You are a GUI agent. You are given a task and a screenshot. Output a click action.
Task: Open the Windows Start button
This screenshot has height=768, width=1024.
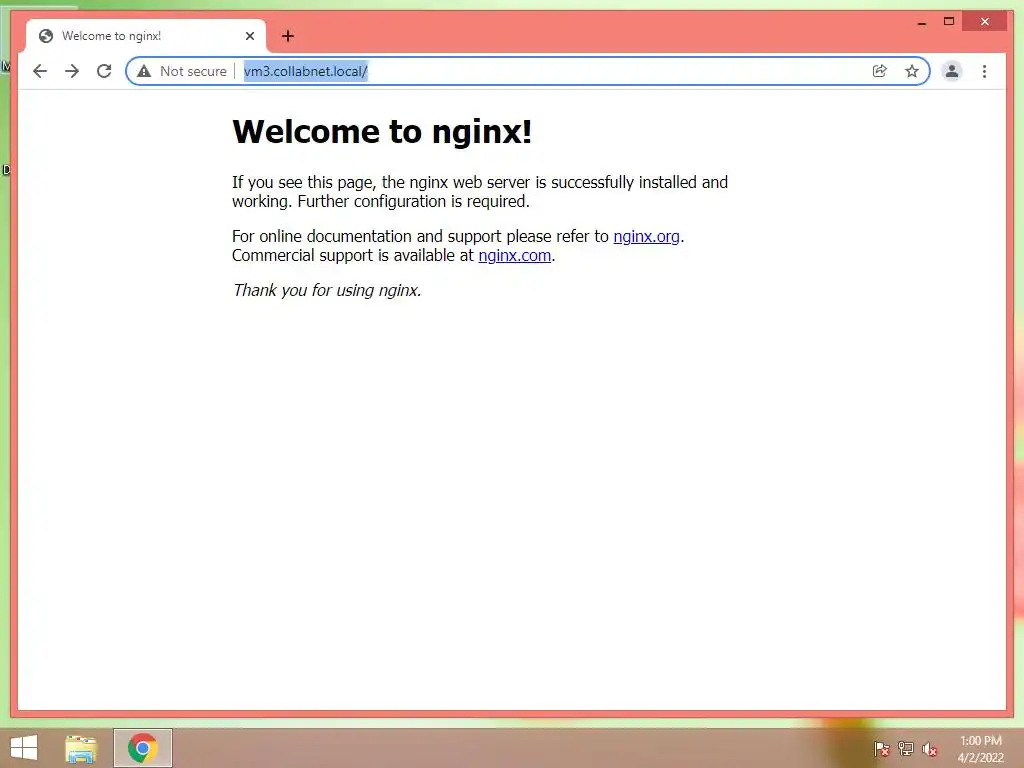[x=24, y=748]
